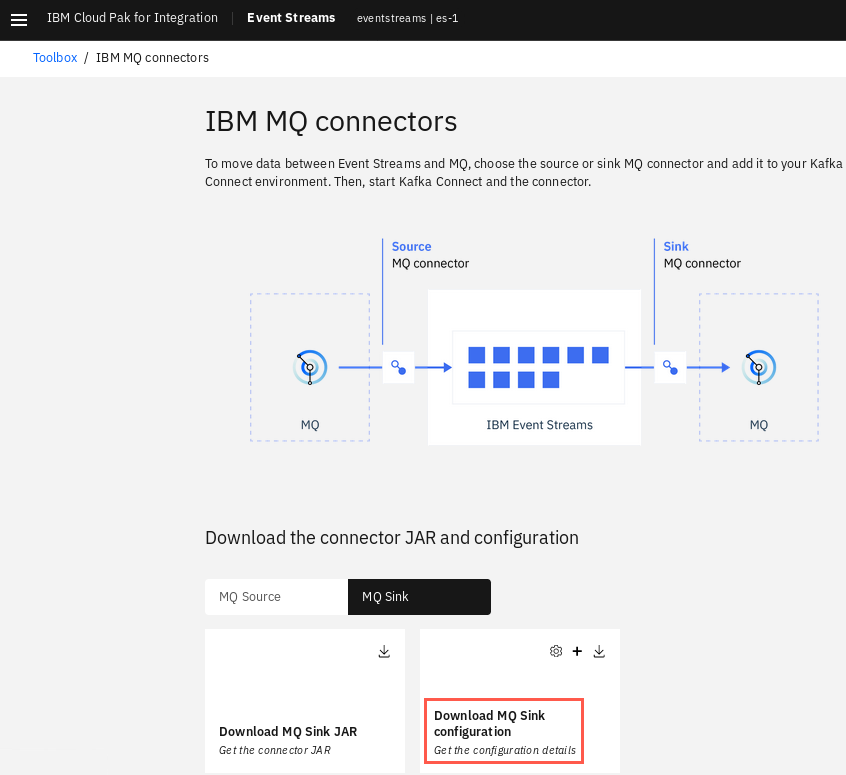Click the IBM Event Streams blocks graphic
Viewport: 846px width, 775px height.
(x=538, y=368)
